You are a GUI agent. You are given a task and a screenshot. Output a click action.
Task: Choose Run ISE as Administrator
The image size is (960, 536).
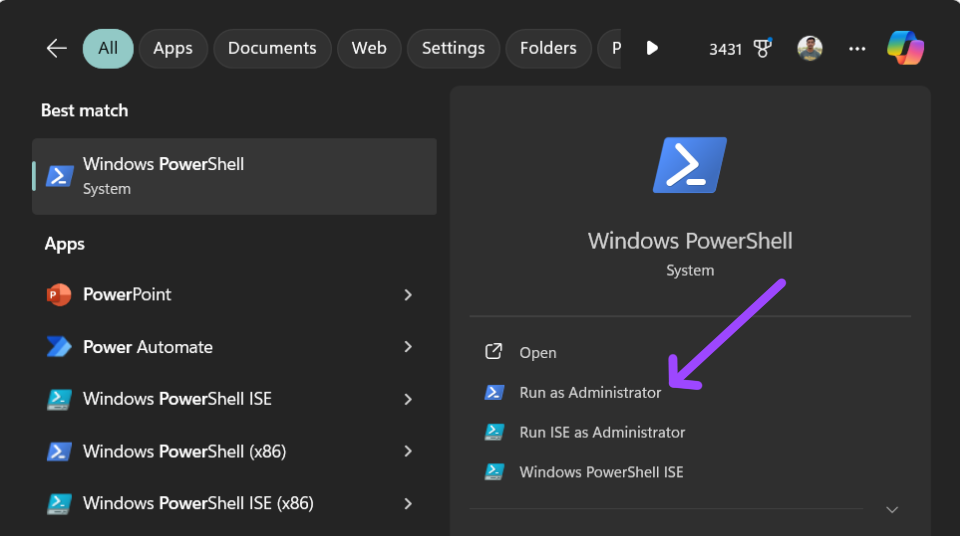[602, 432]
